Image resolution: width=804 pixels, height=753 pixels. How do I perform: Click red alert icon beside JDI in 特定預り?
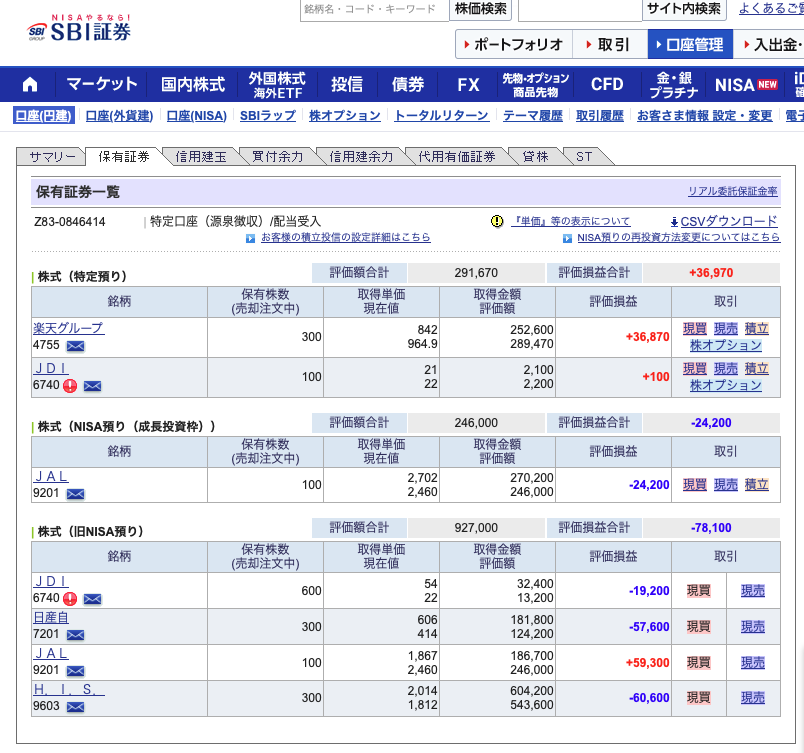coord(70,385)
